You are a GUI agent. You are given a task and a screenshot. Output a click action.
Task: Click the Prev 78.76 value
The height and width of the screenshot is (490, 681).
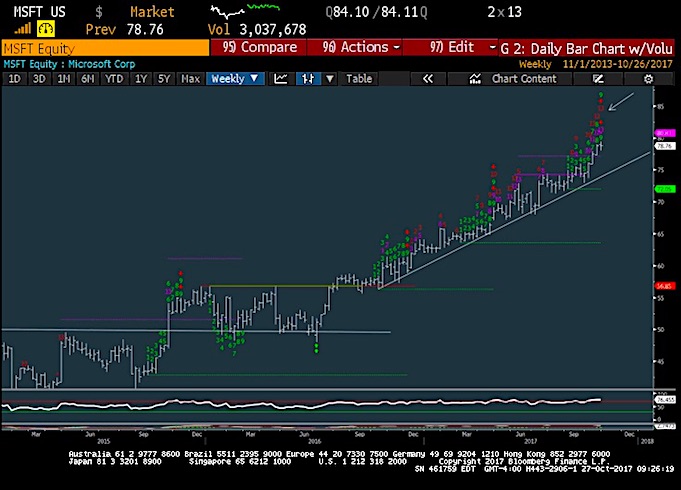click(x=124, y=30)
